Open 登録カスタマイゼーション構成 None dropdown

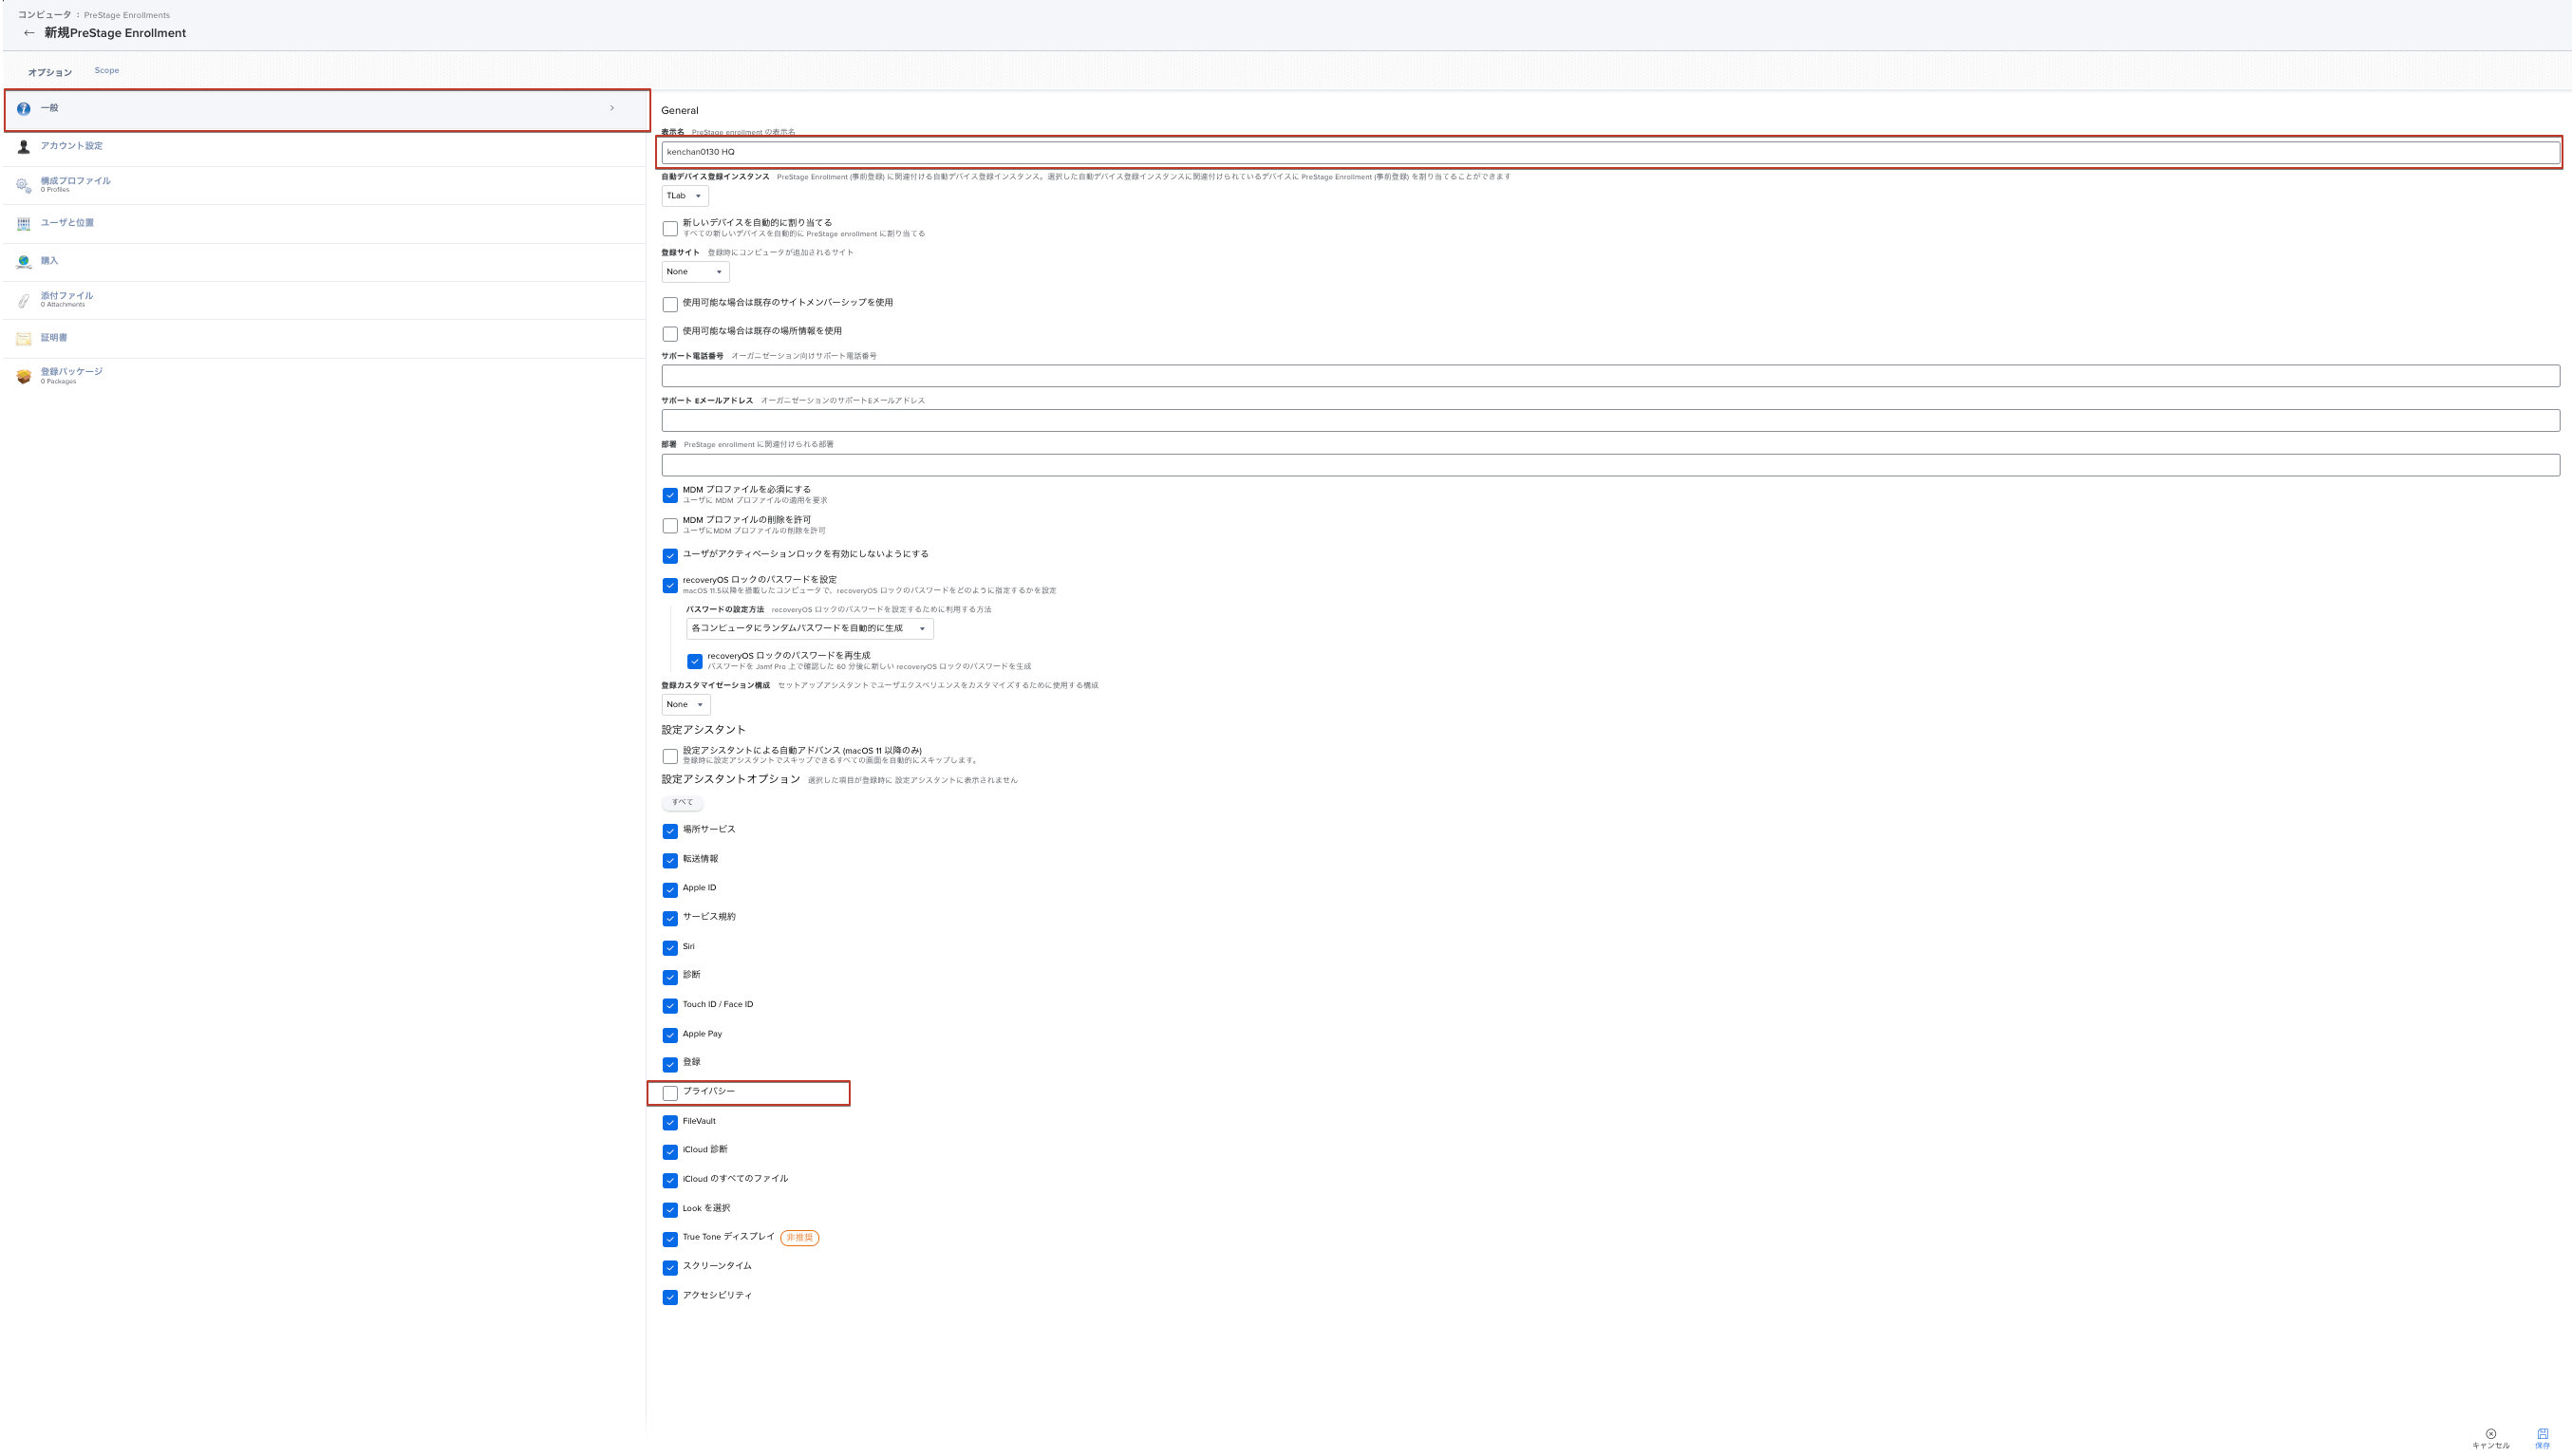pos(686,705)
